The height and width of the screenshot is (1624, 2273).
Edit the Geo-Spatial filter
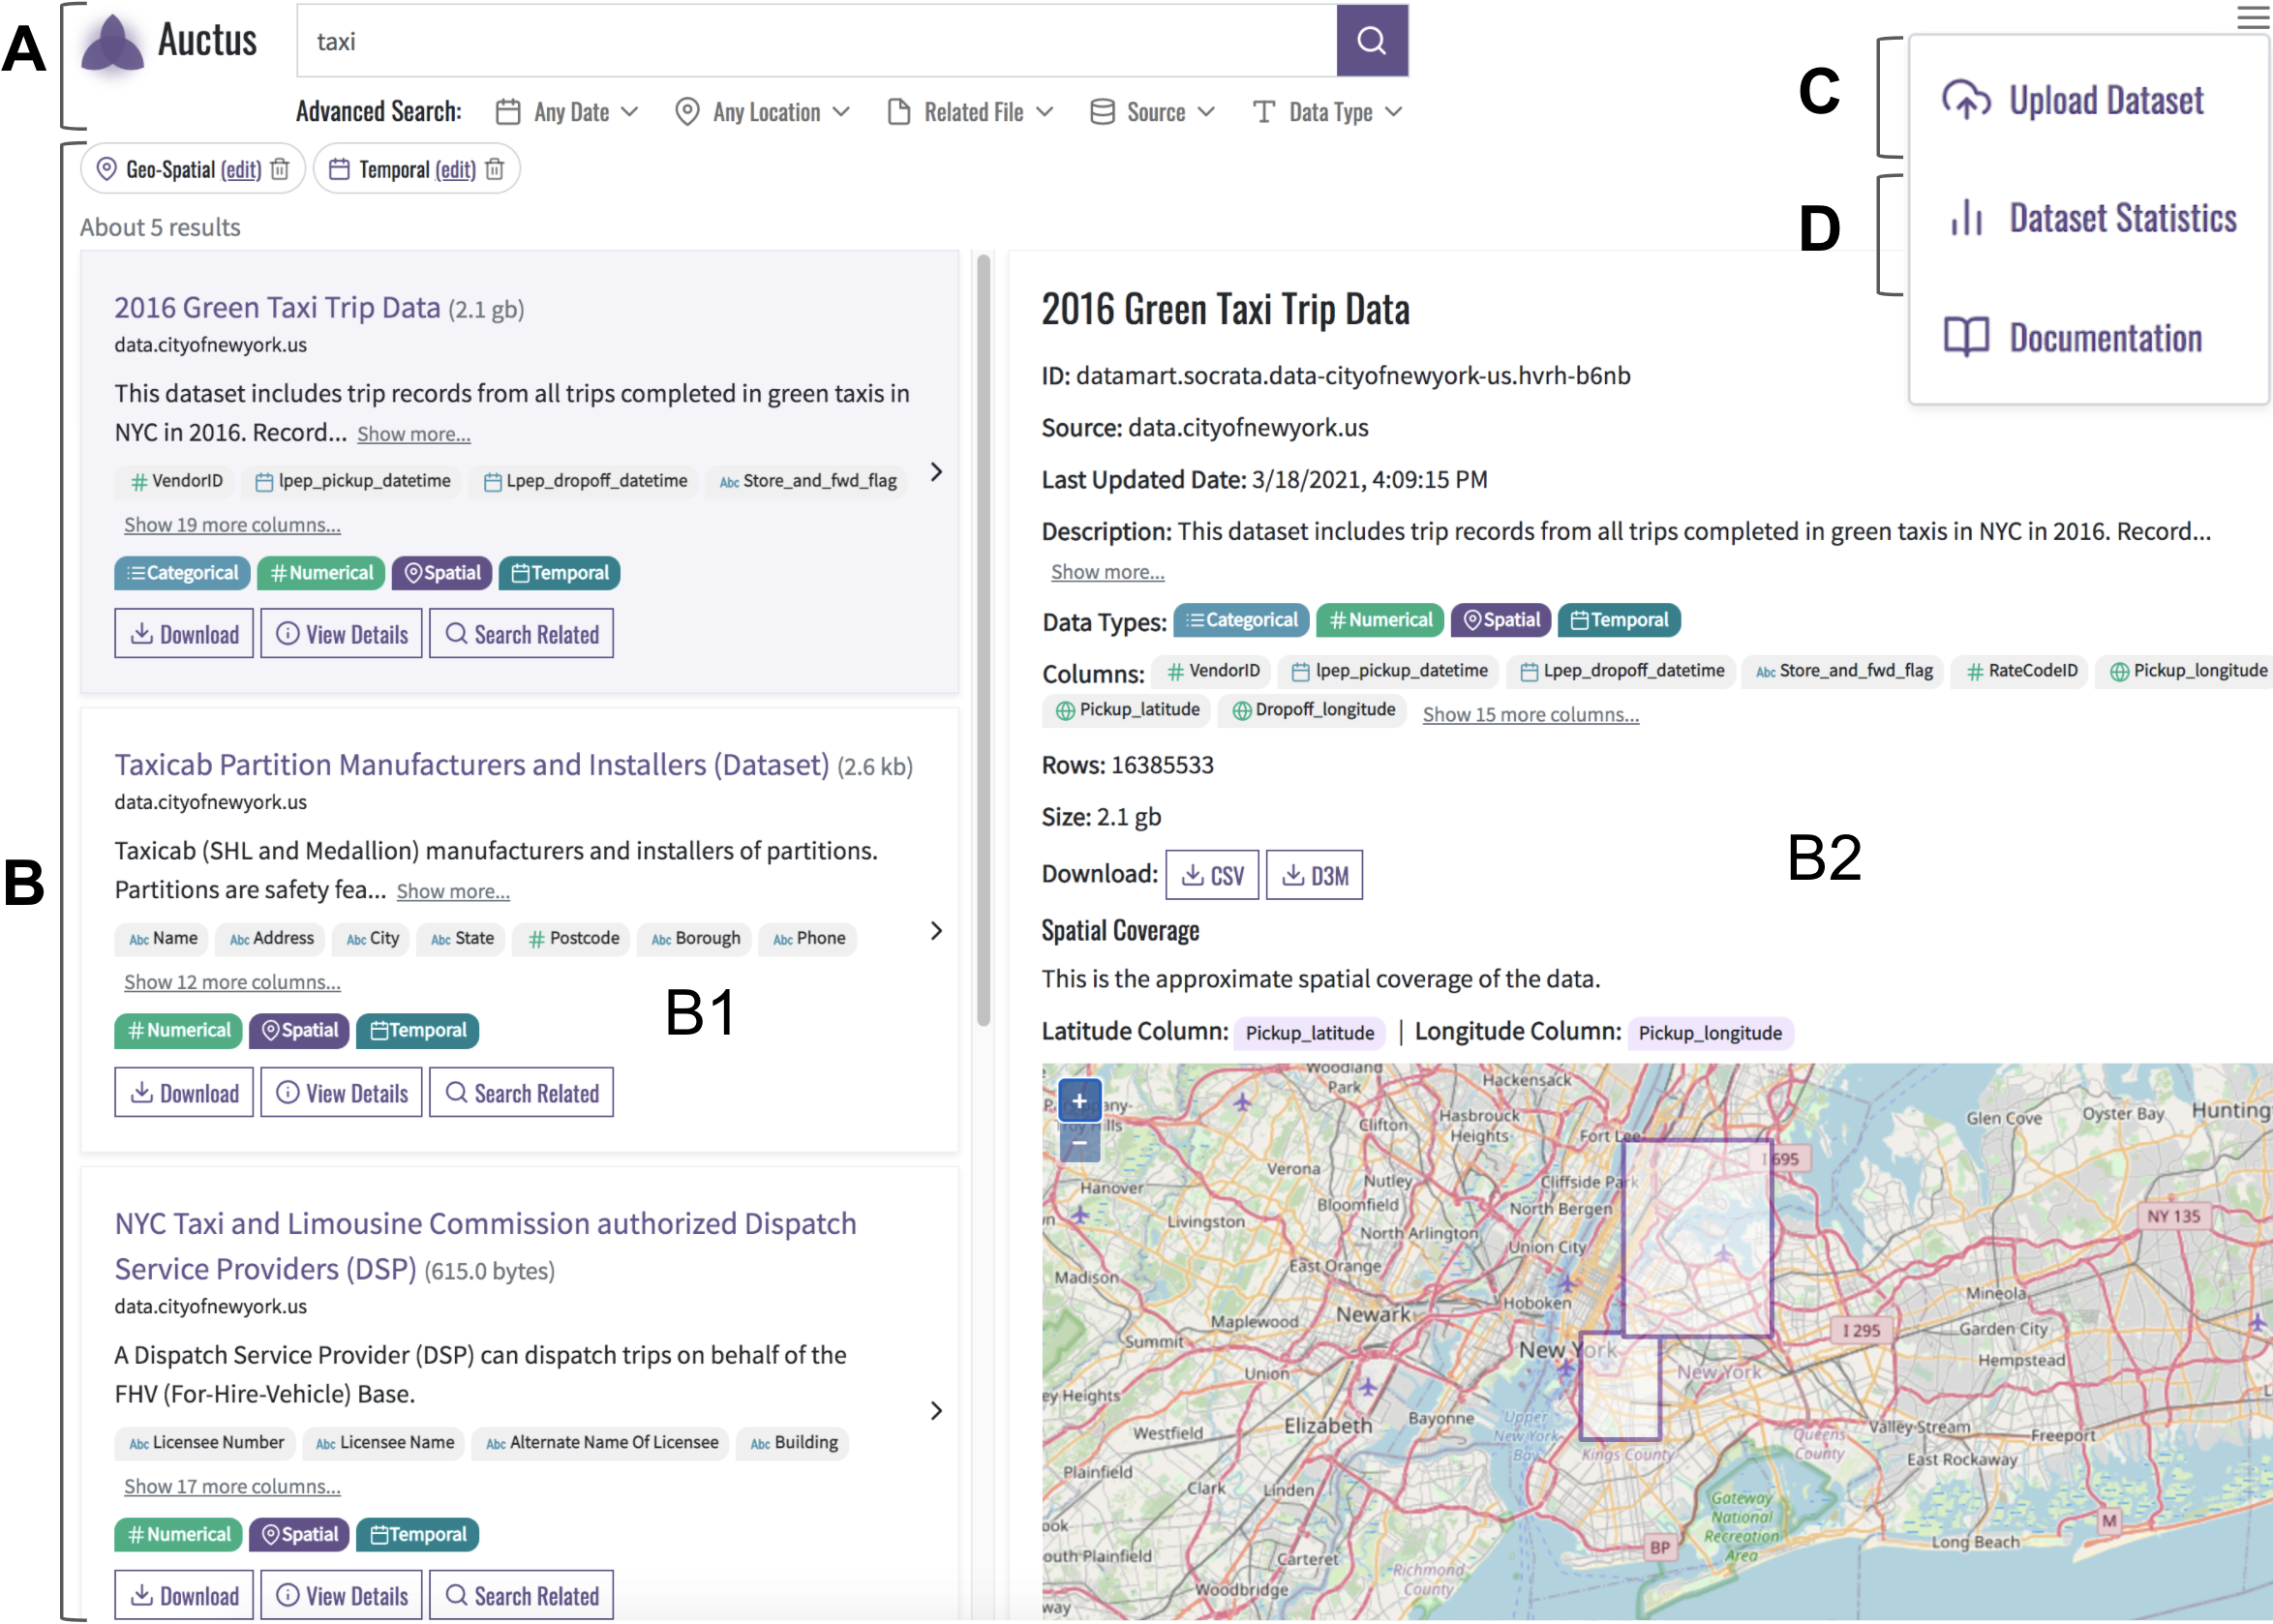241,170
